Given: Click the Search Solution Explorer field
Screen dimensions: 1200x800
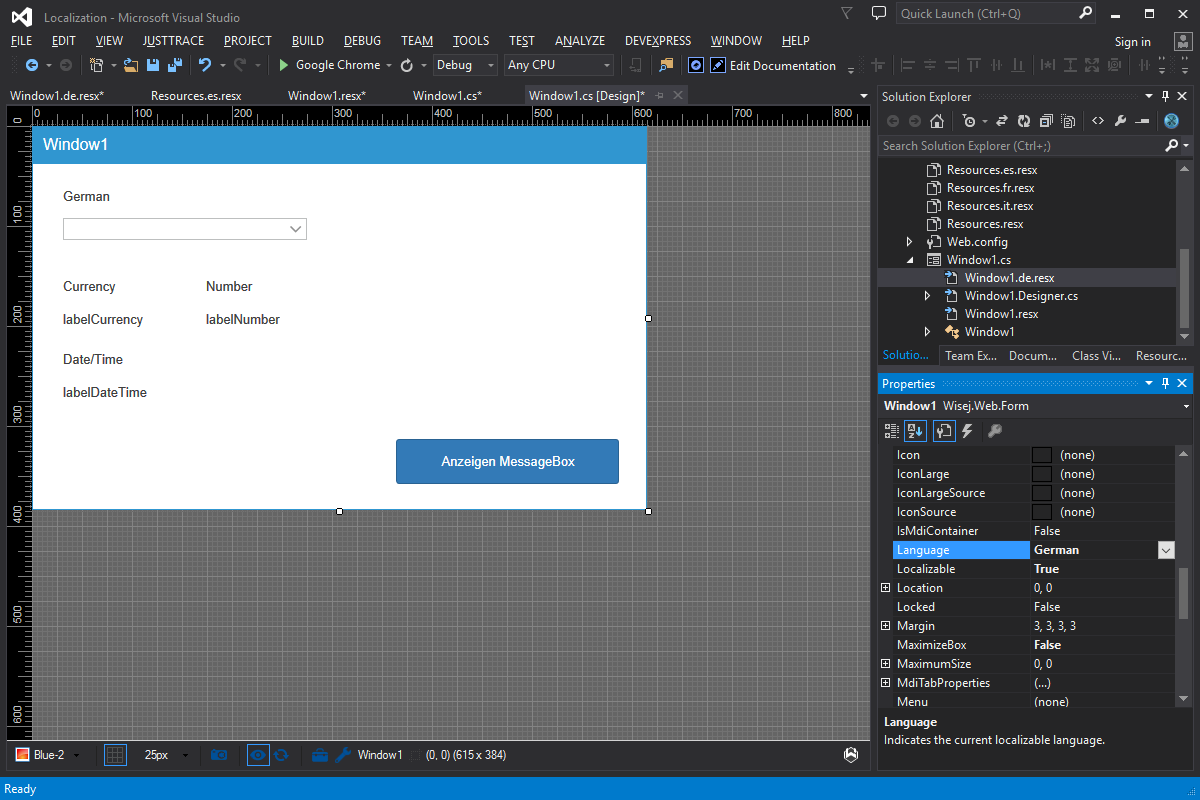Looking at the screenshot, I should click(1020, 146).
